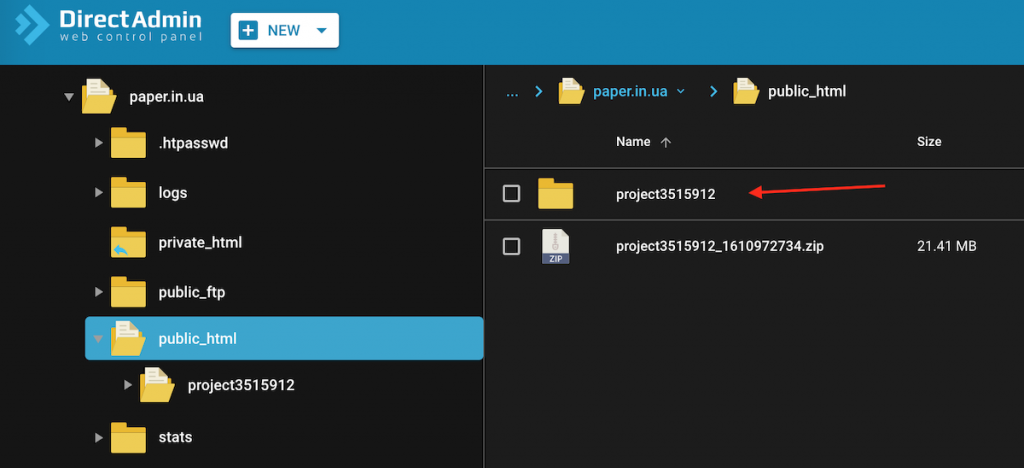The image size is (1024, 468).
Task: Click the project3515912 folder icon in file list
Action: coord(555,194)
